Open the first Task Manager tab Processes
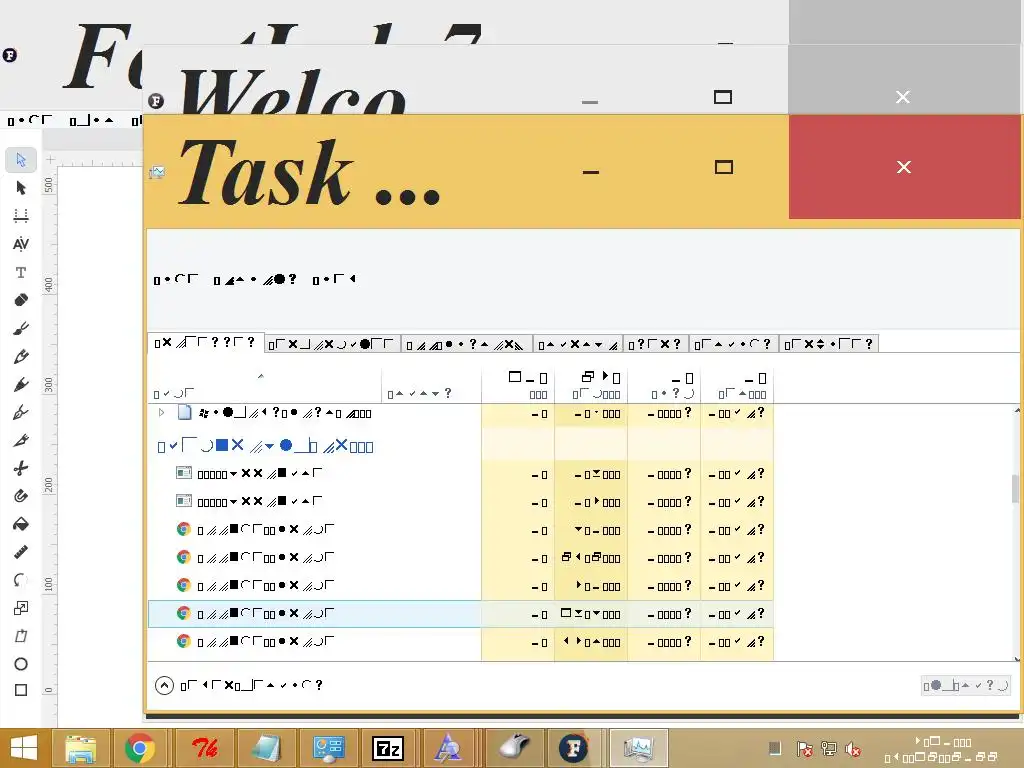Viewport: 1024px width, 768px height. pyautogui.click(x=206, y=343)
